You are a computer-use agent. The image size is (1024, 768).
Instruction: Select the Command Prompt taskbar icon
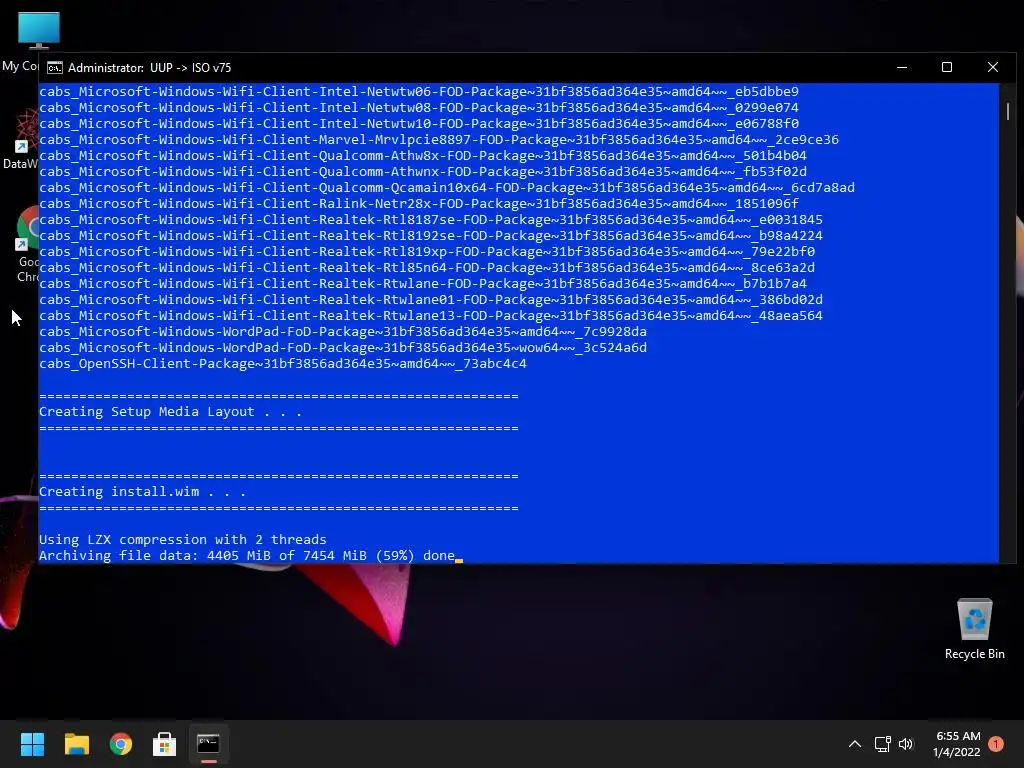tap(208, 744)
